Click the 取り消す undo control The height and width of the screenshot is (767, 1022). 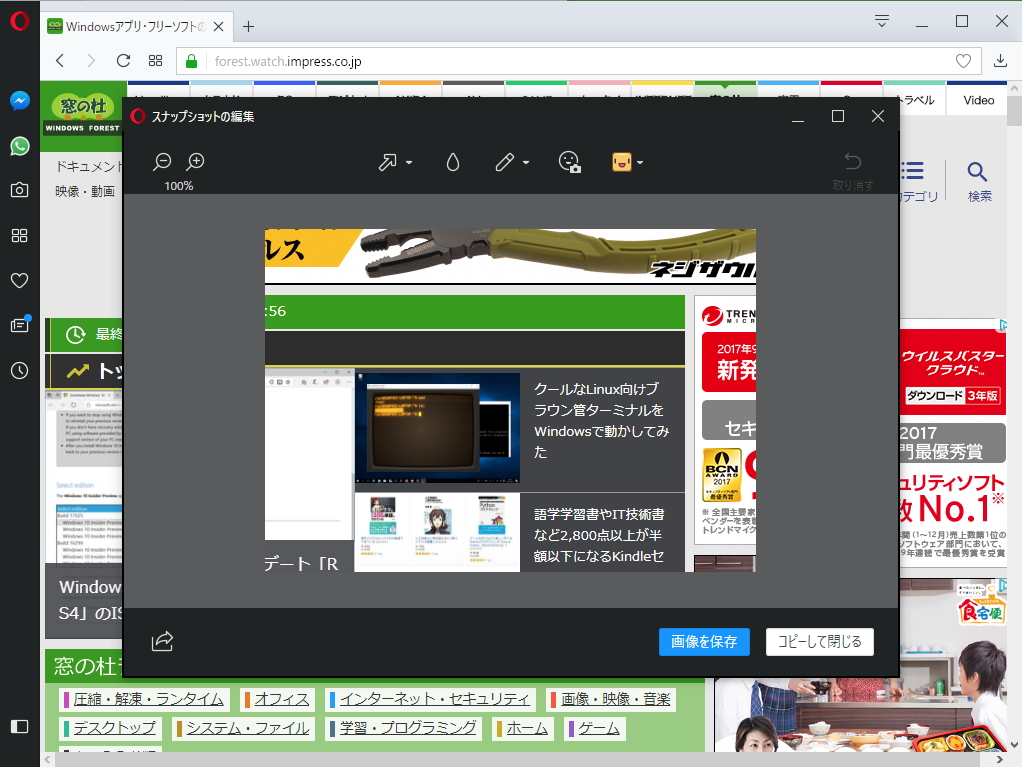[851, 170]
